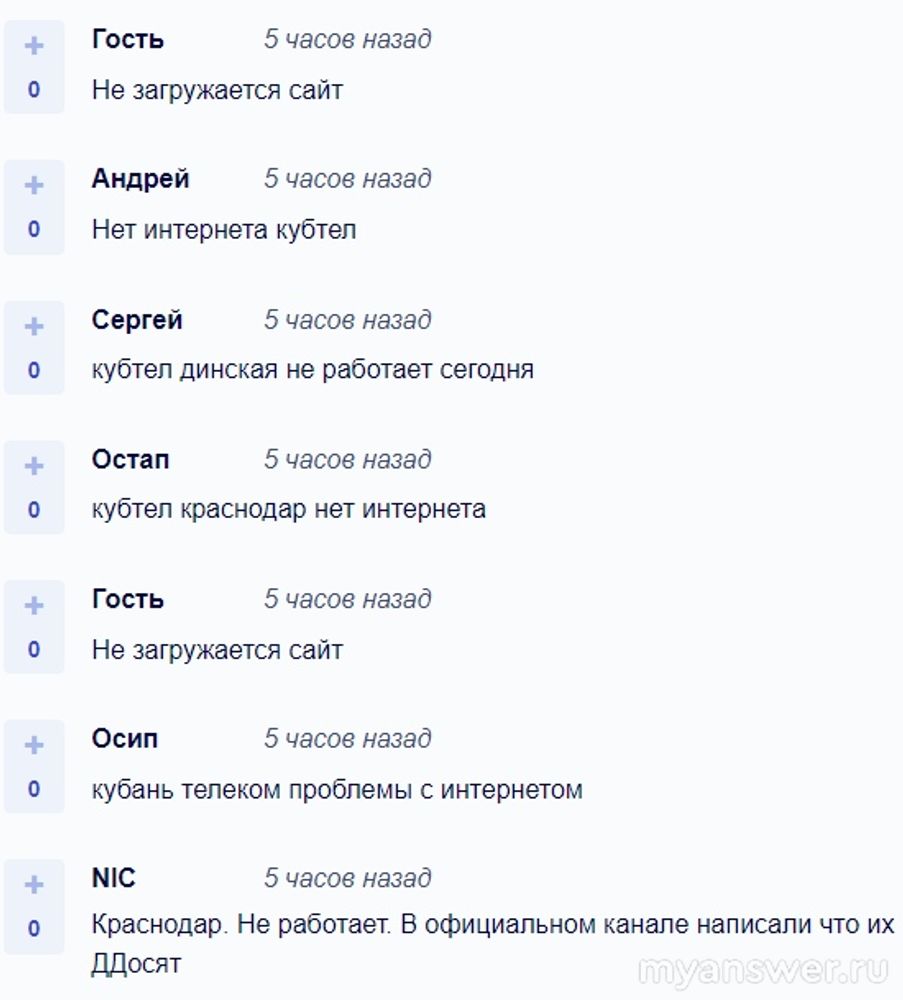Select the vote counter for Сергей's comment
The height and width of the screenshot is (1000, 903).
(x=34, y=370)
